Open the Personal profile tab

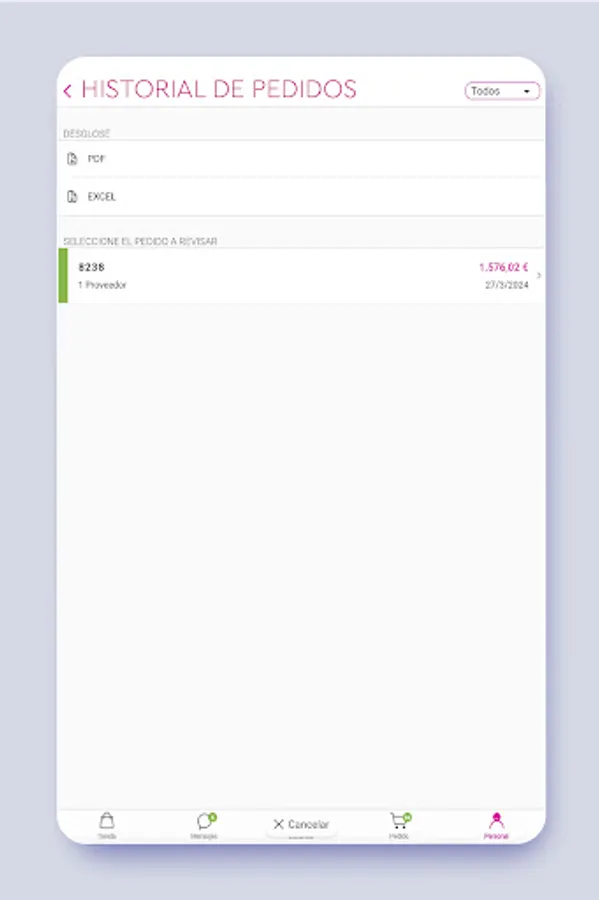(496, 825)
